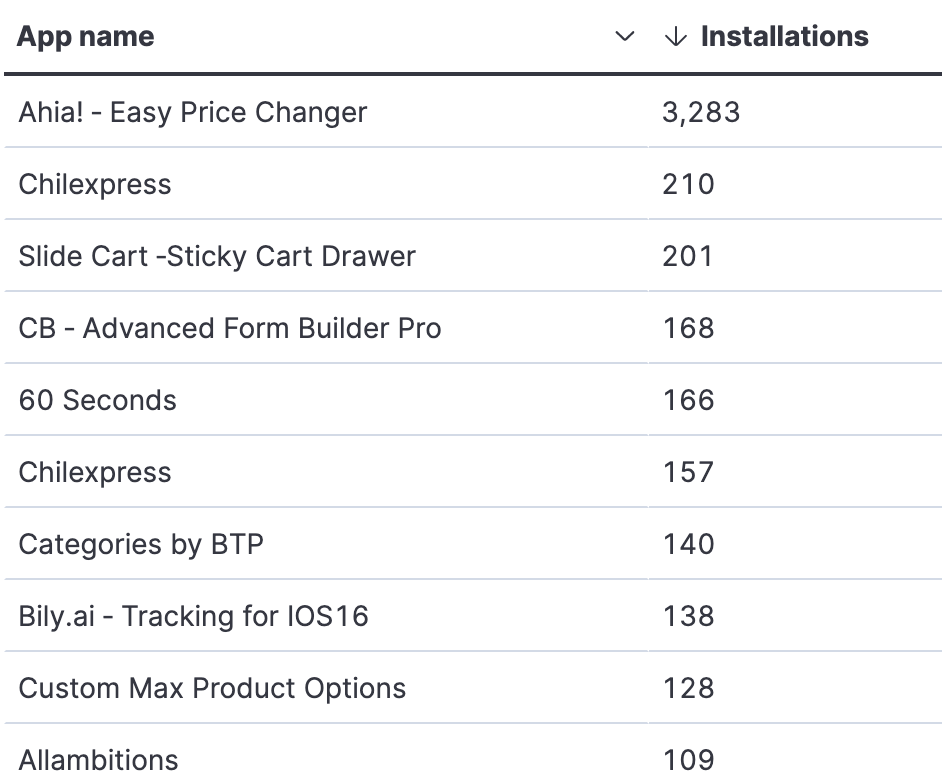Click the 201 installations cell
This screenshot has width=942, height=784.
coord(688,256)
